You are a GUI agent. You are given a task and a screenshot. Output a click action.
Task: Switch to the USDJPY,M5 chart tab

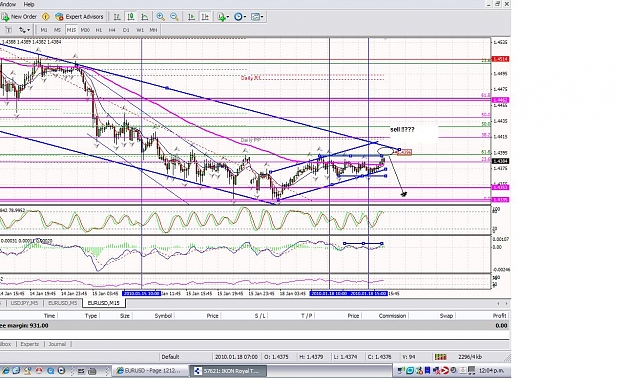(24, 303)
